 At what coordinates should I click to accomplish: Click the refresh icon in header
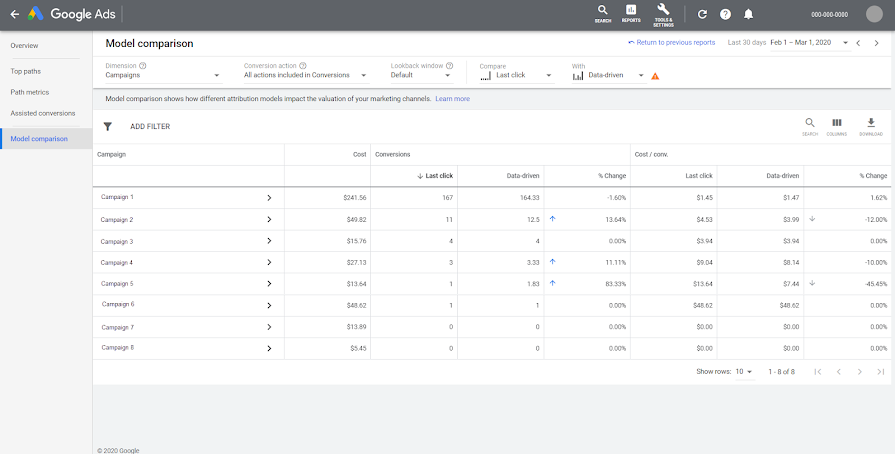tap(702, 14)
